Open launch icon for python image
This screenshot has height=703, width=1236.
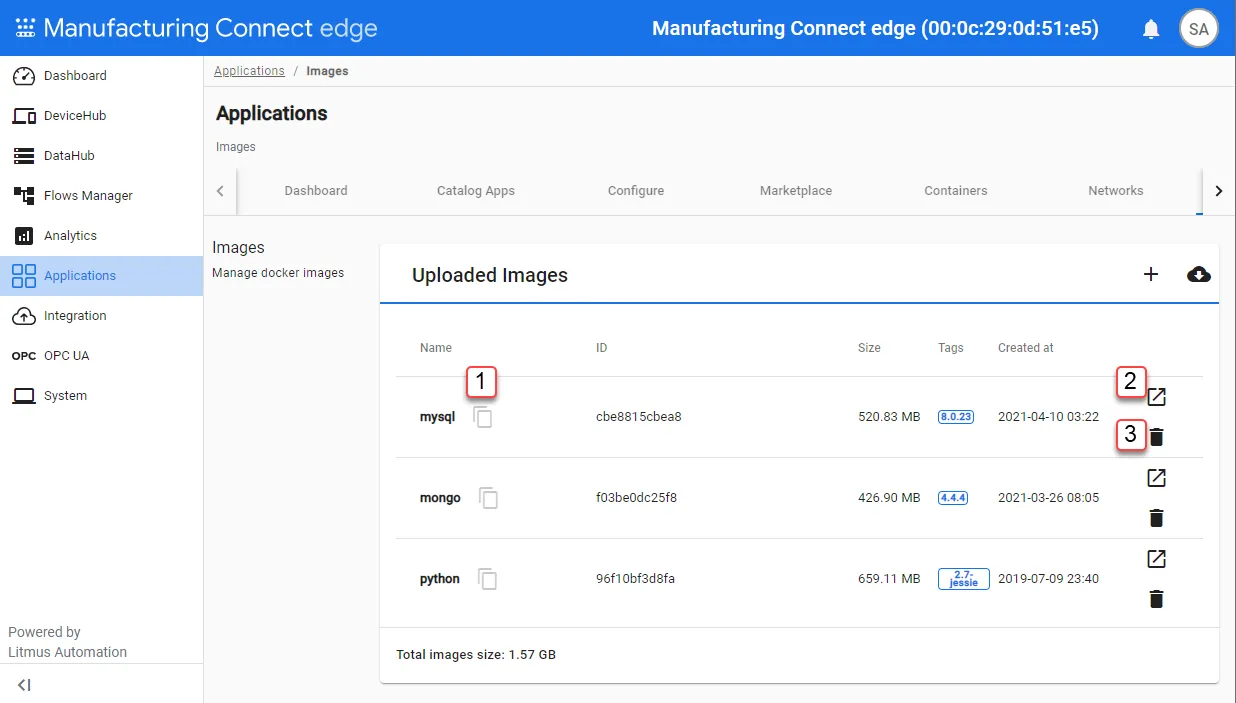click(1157, 559)
